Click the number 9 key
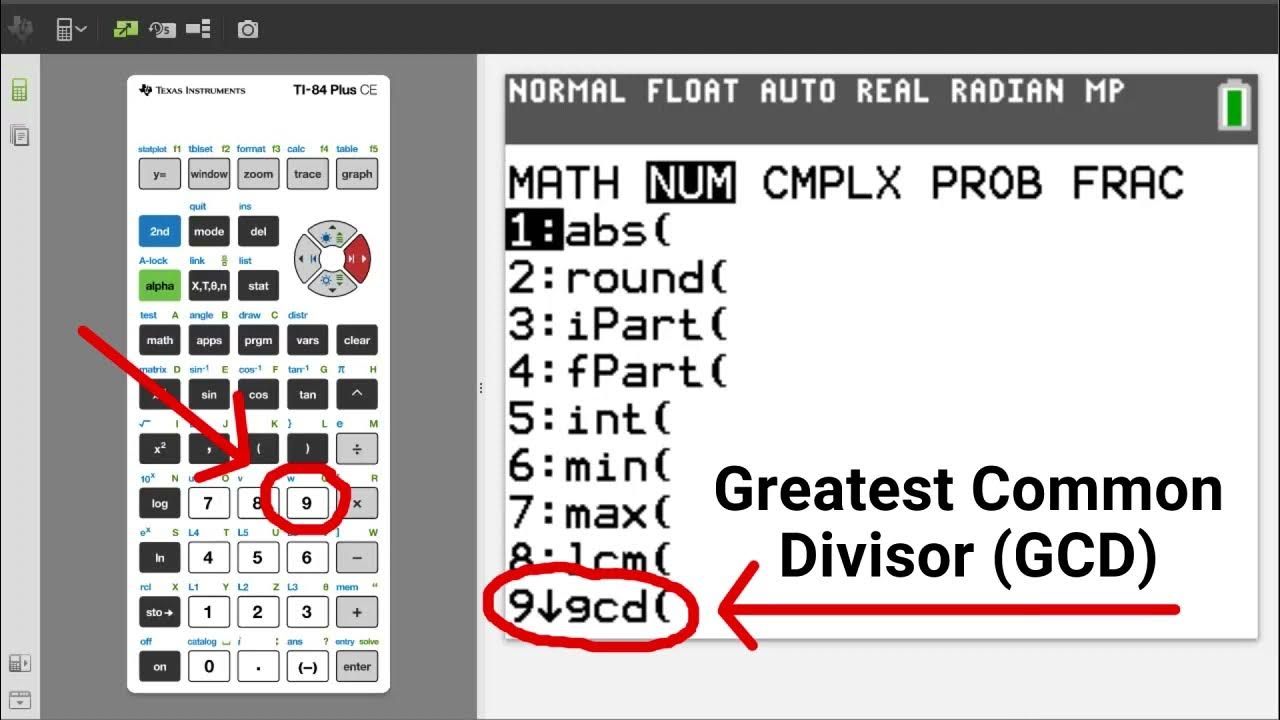Screen dimensions: 1280x720 (307, 503)
